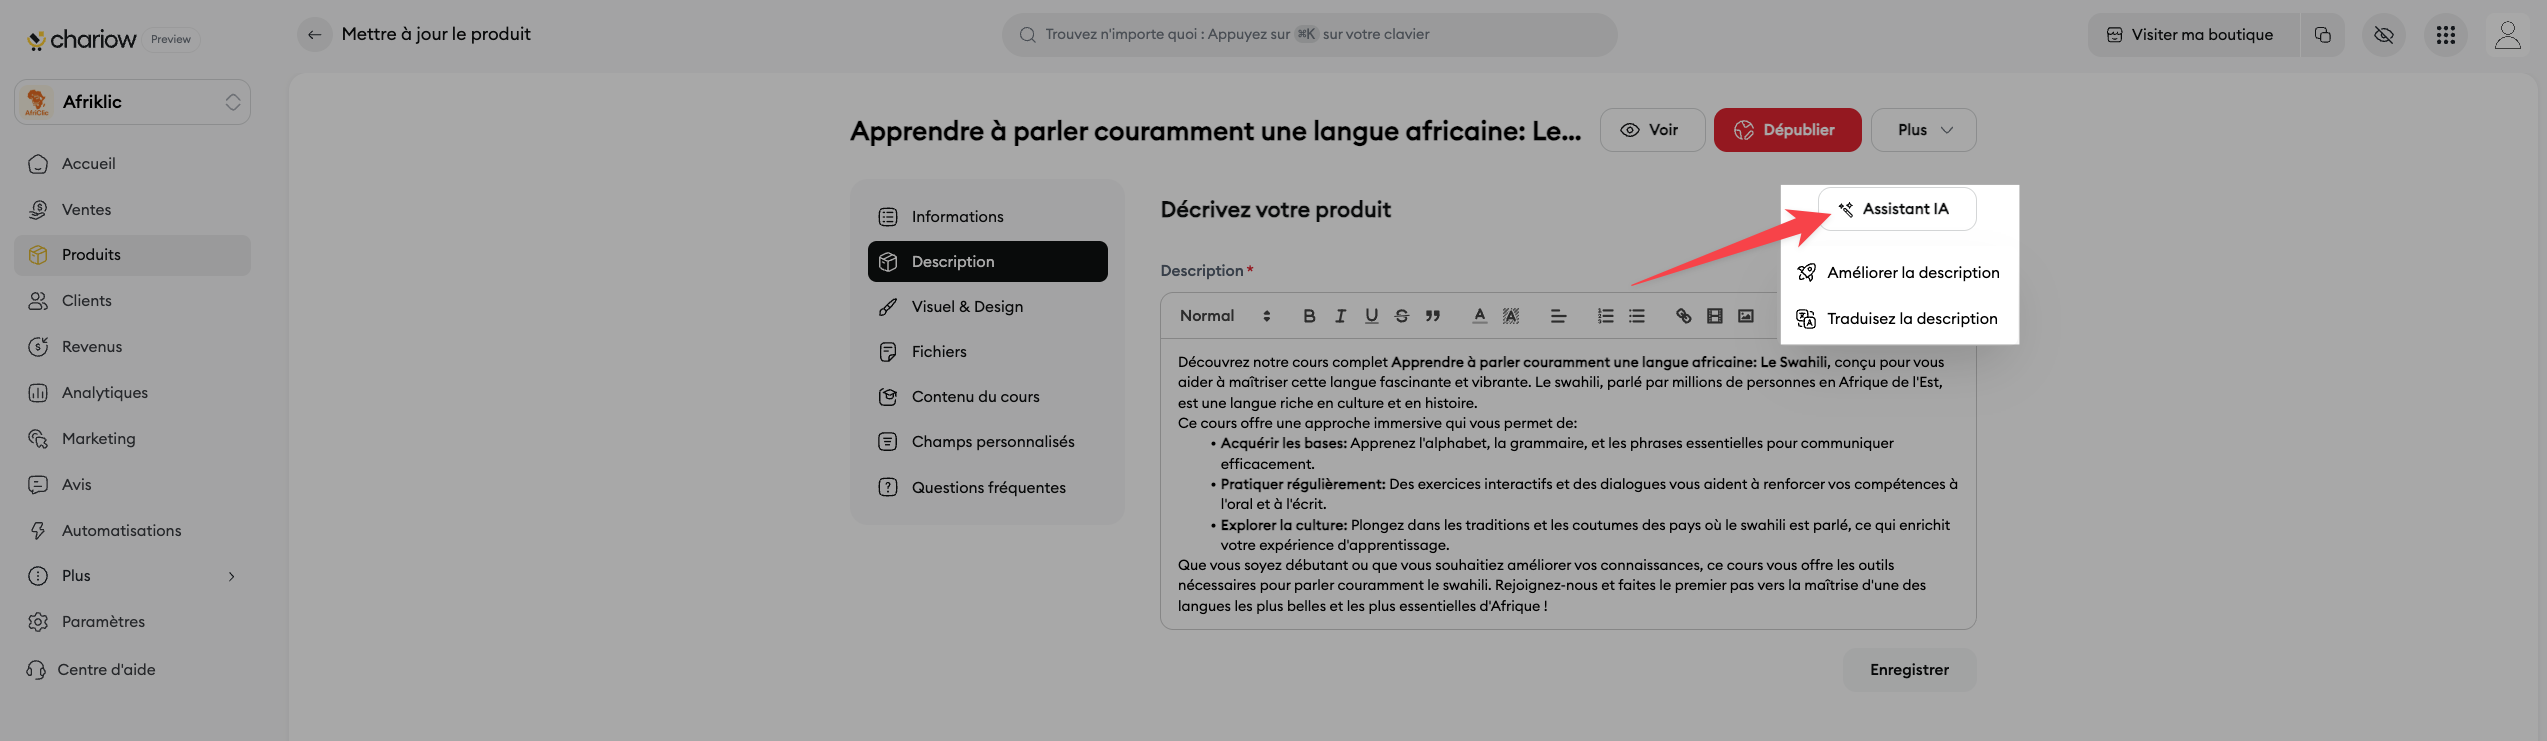The height and width of the screenshot is (741, 2547).
Task: Open Clients in the sidebar
Action: [132, 301]
